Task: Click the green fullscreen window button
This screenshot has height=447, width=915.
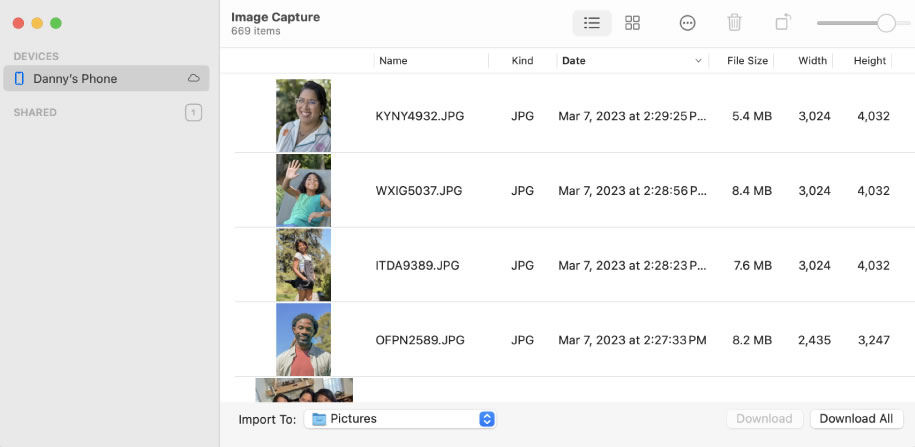Action: [56, 23]
